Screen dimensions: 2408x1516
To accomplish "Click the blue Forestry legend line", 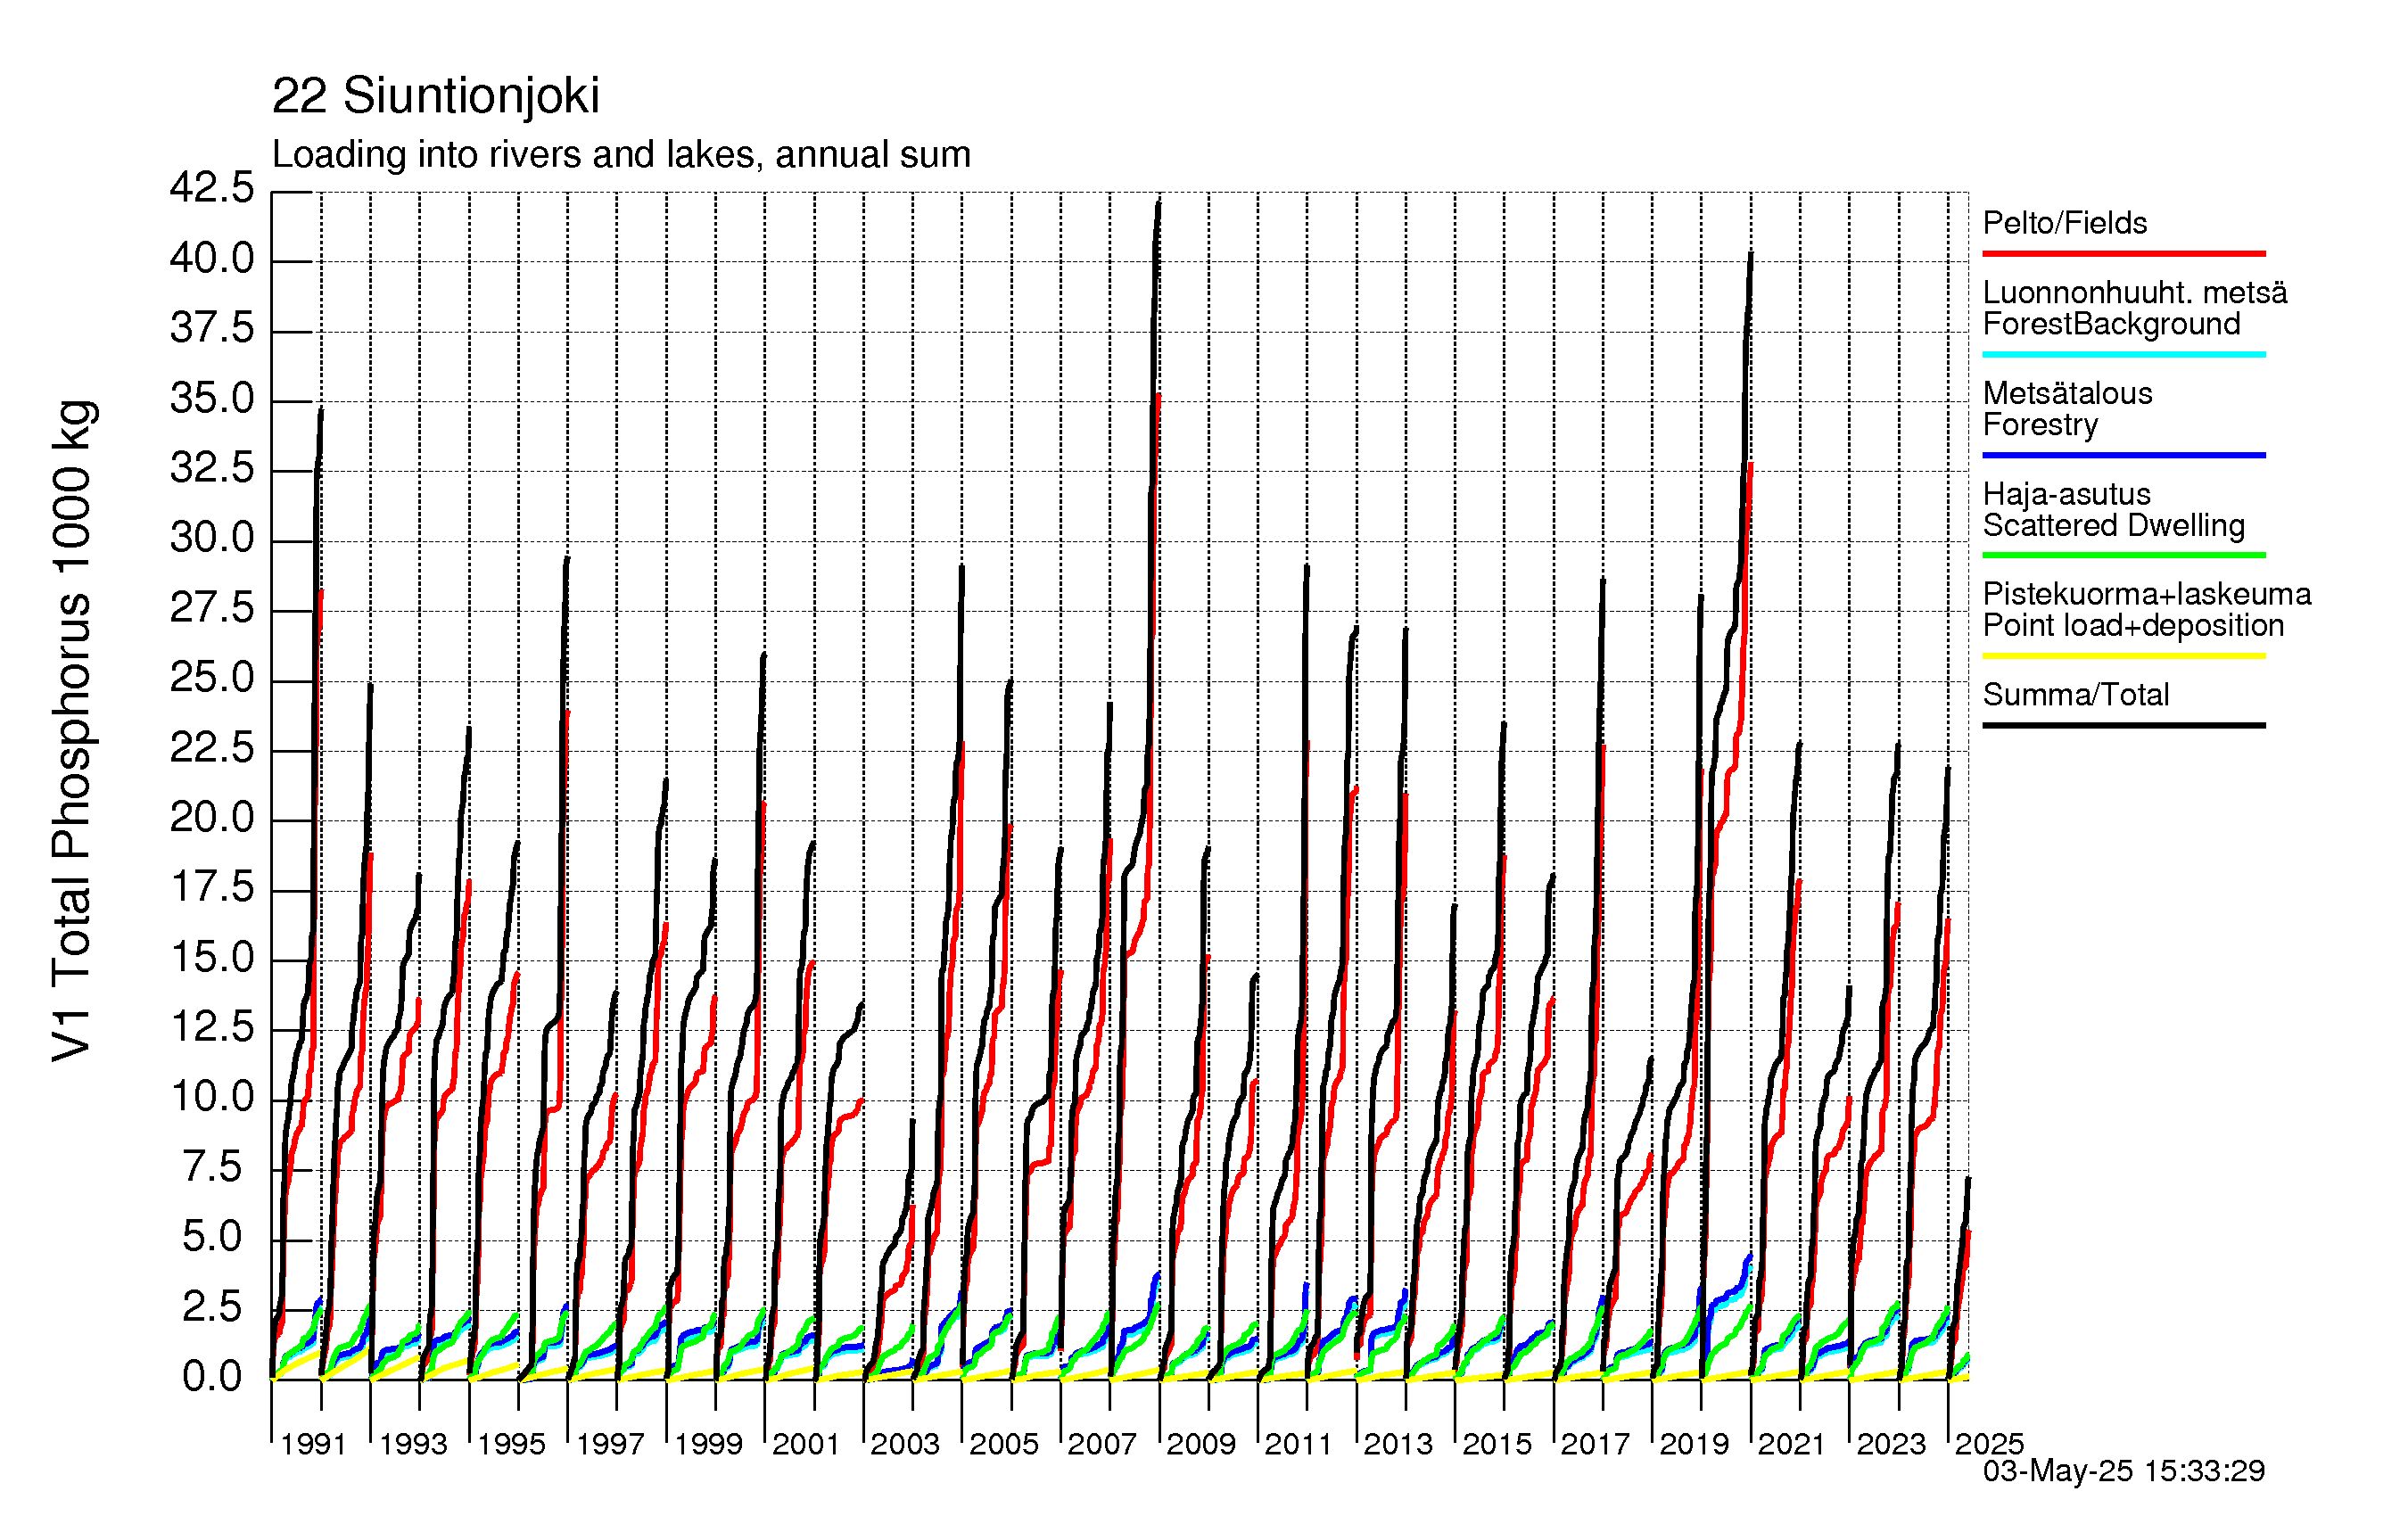I will (x=2123, y=455).
